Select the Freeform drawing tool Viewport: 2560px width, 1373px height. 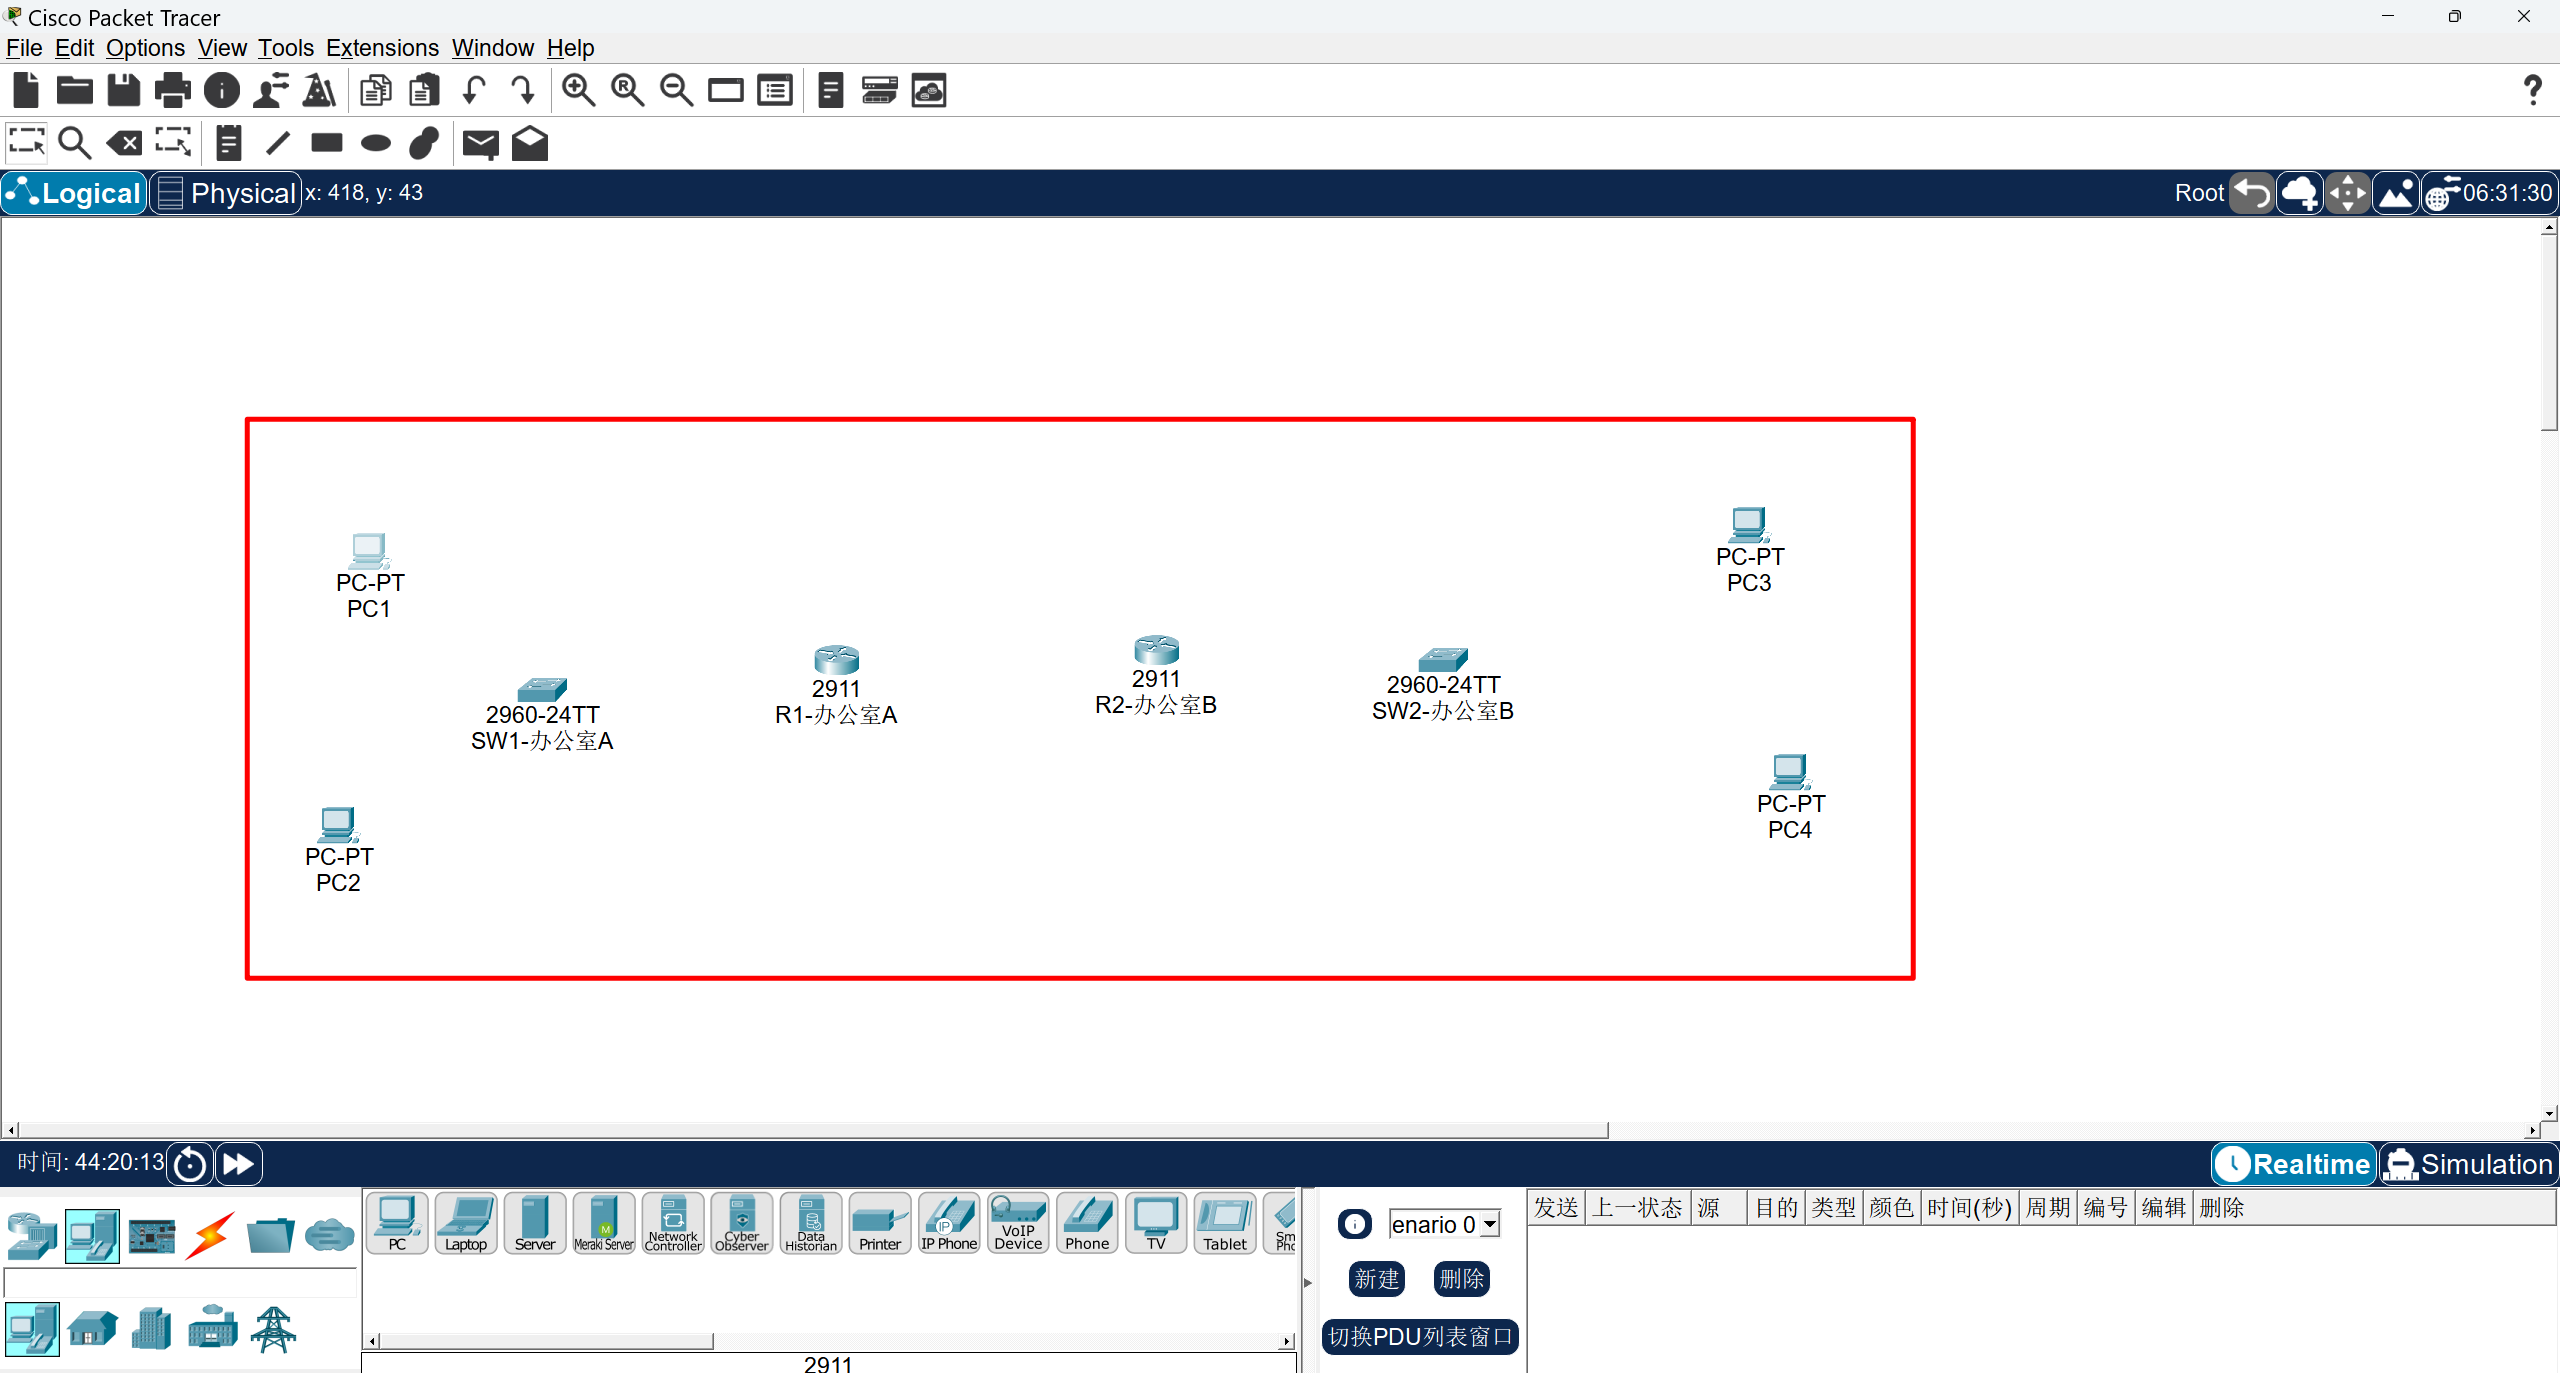click(x=425, y=143)
